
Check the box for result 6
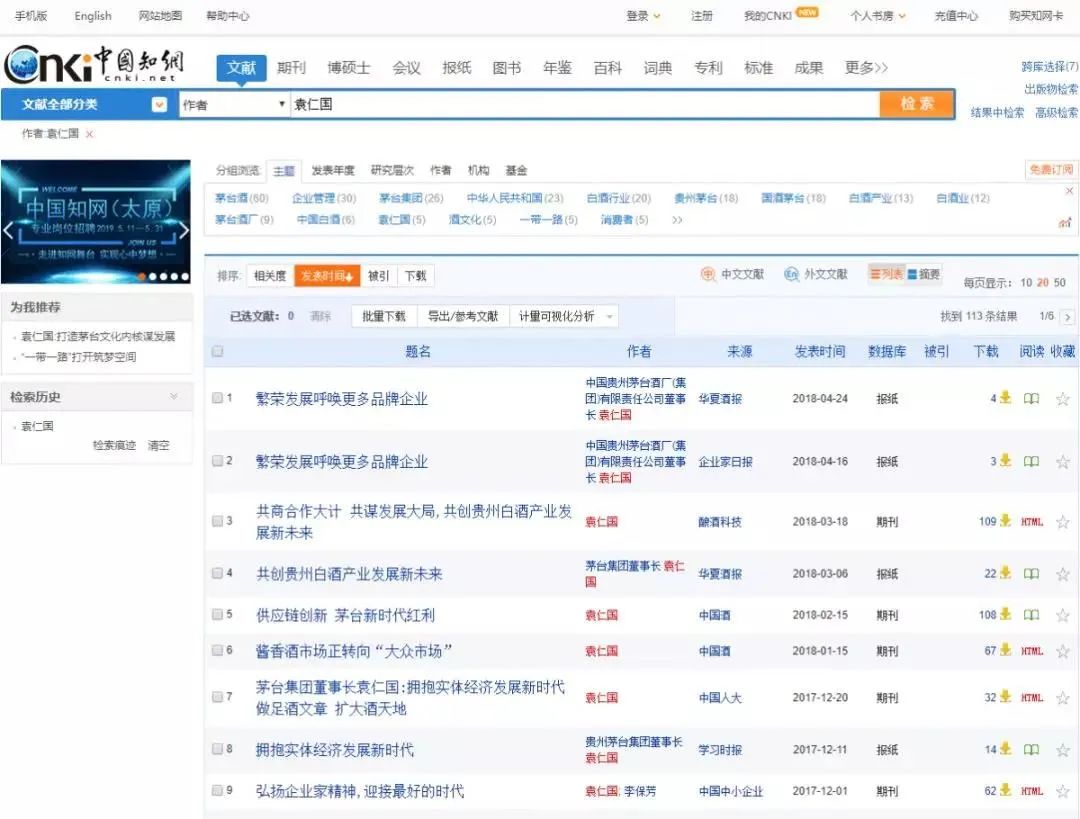tap(218, 650)
